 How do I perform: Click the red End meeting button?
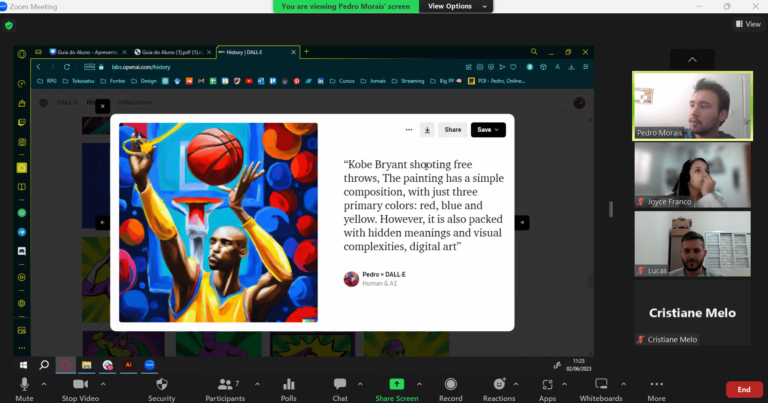click(x=744, y=390)
